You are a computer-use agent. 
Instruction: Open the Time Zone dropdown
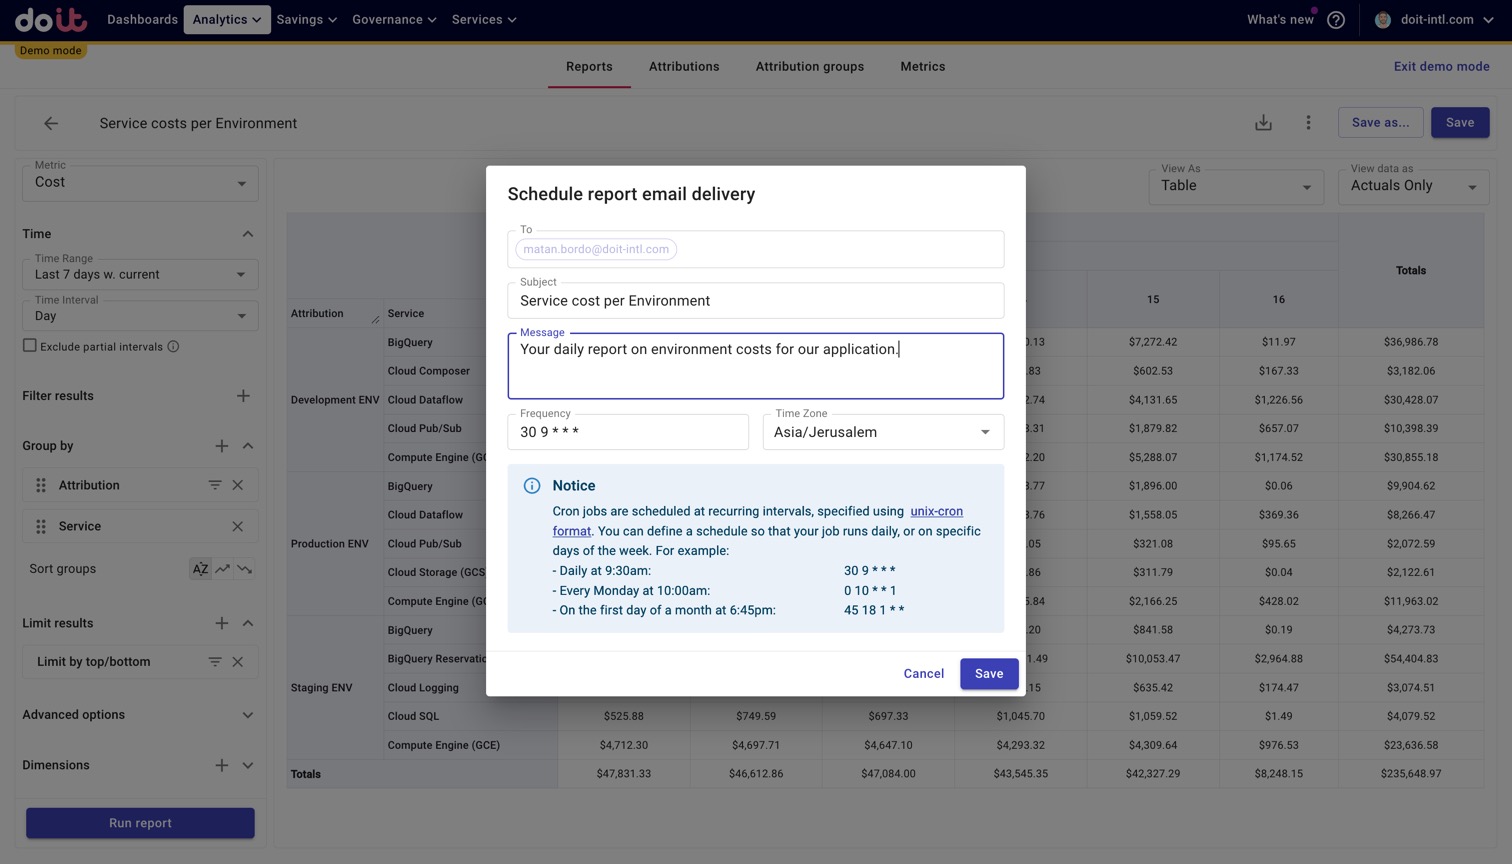point(883,432)
